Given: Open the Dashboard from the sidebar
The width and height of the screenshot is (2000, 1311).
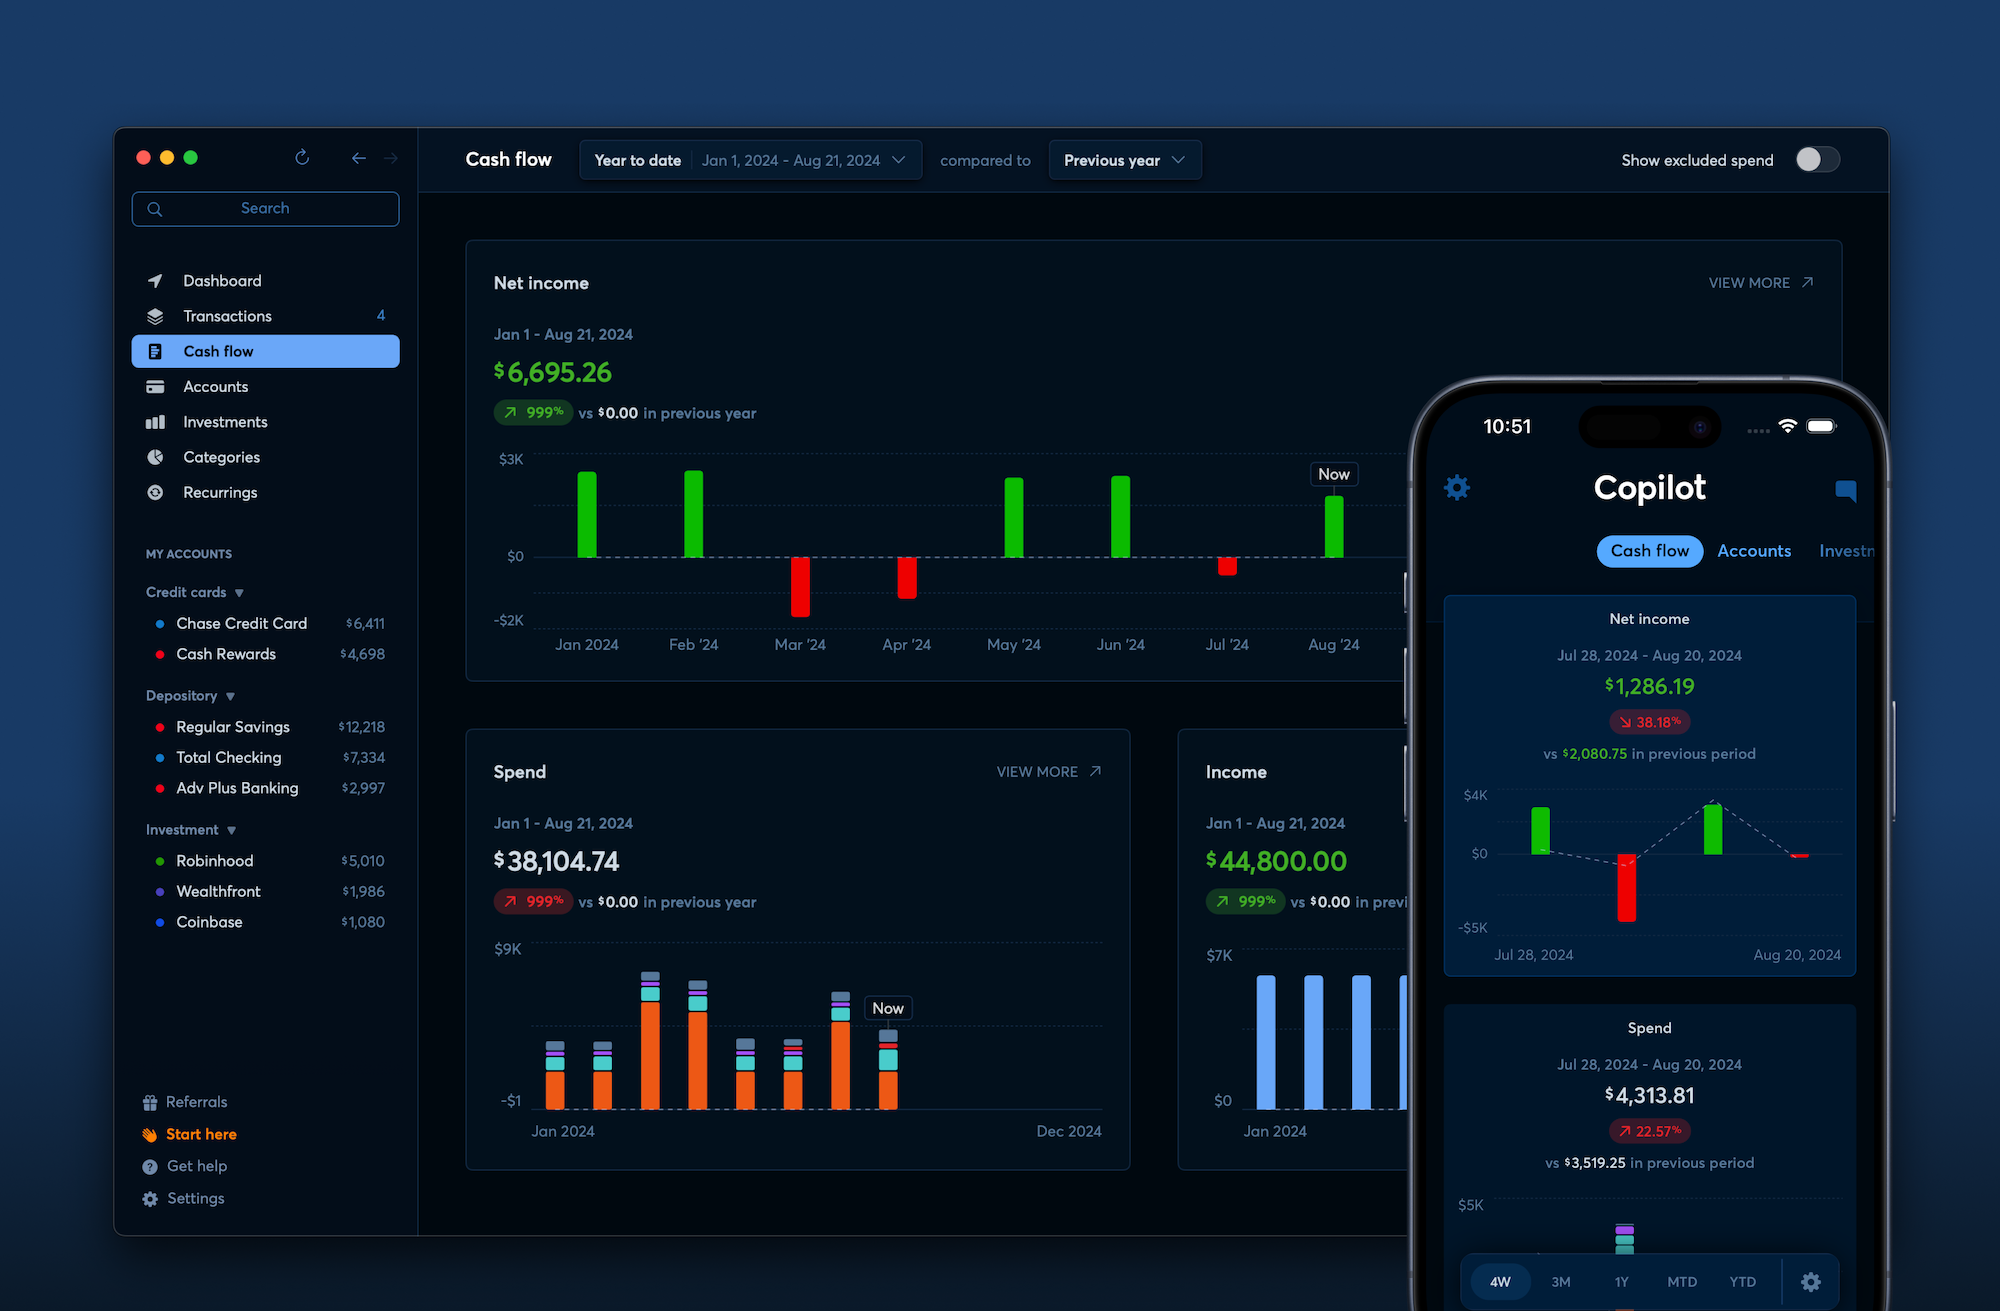Looking at the screenshot, I should click(x=222, y=280).
